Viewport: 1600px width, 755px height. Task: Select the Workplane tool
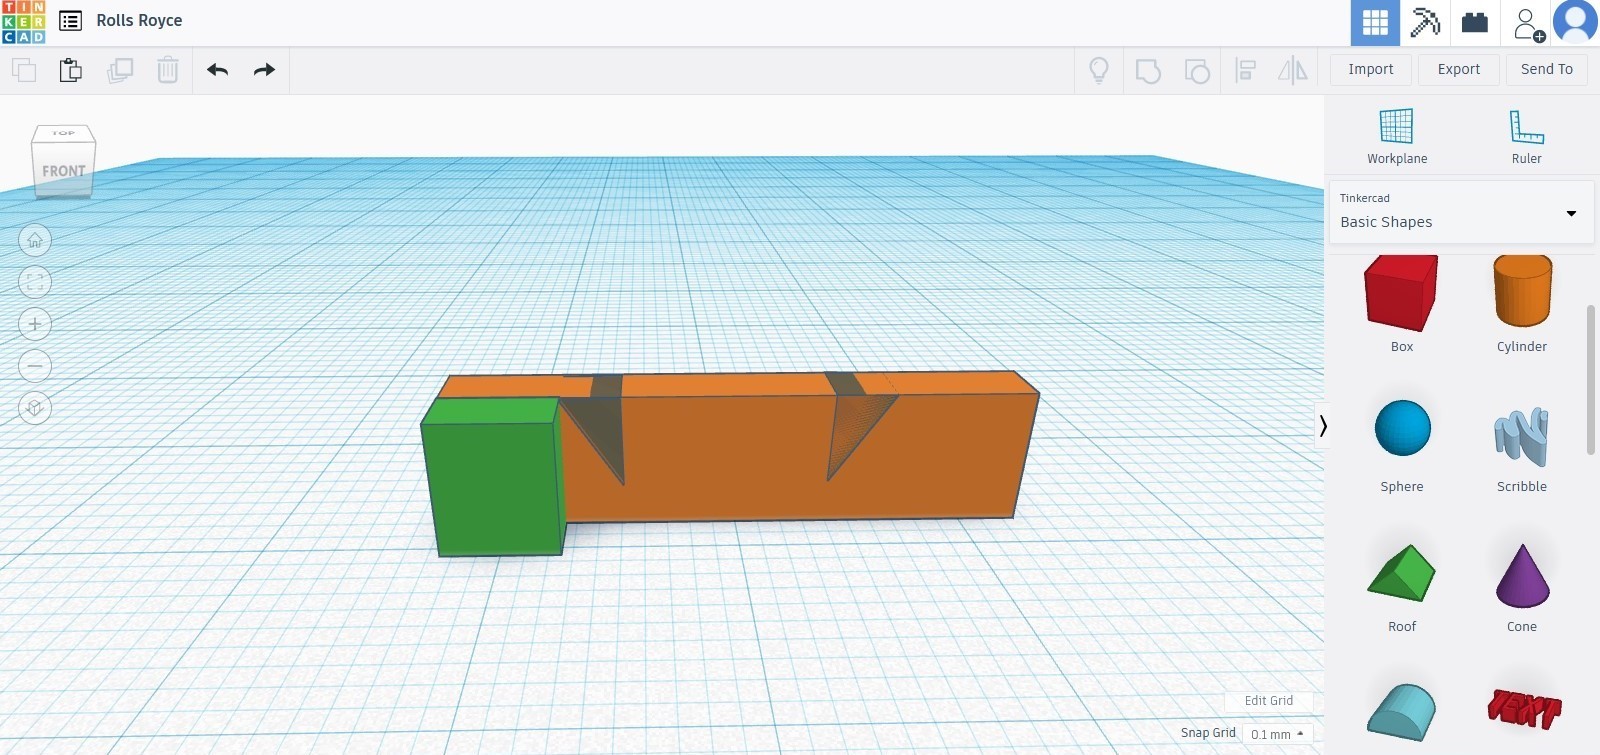1397,136
